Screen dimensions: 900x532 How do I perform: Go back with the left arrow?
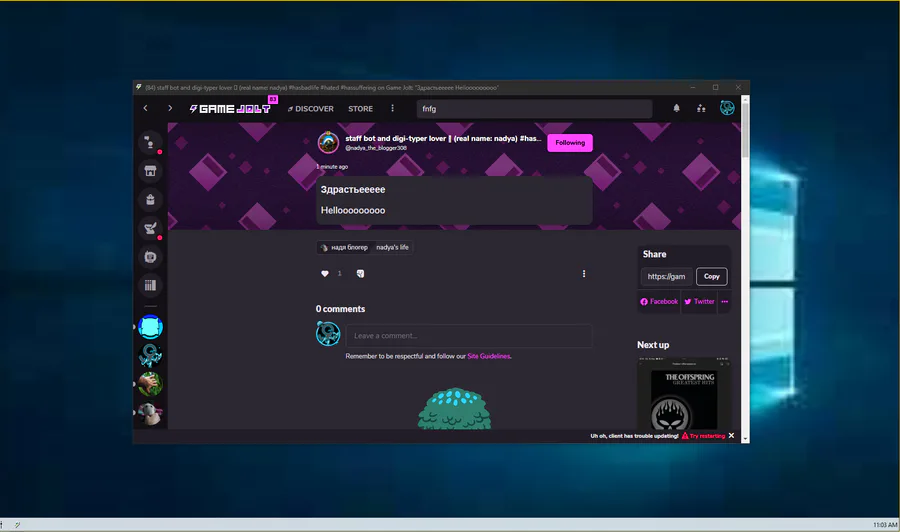[145, 108]
